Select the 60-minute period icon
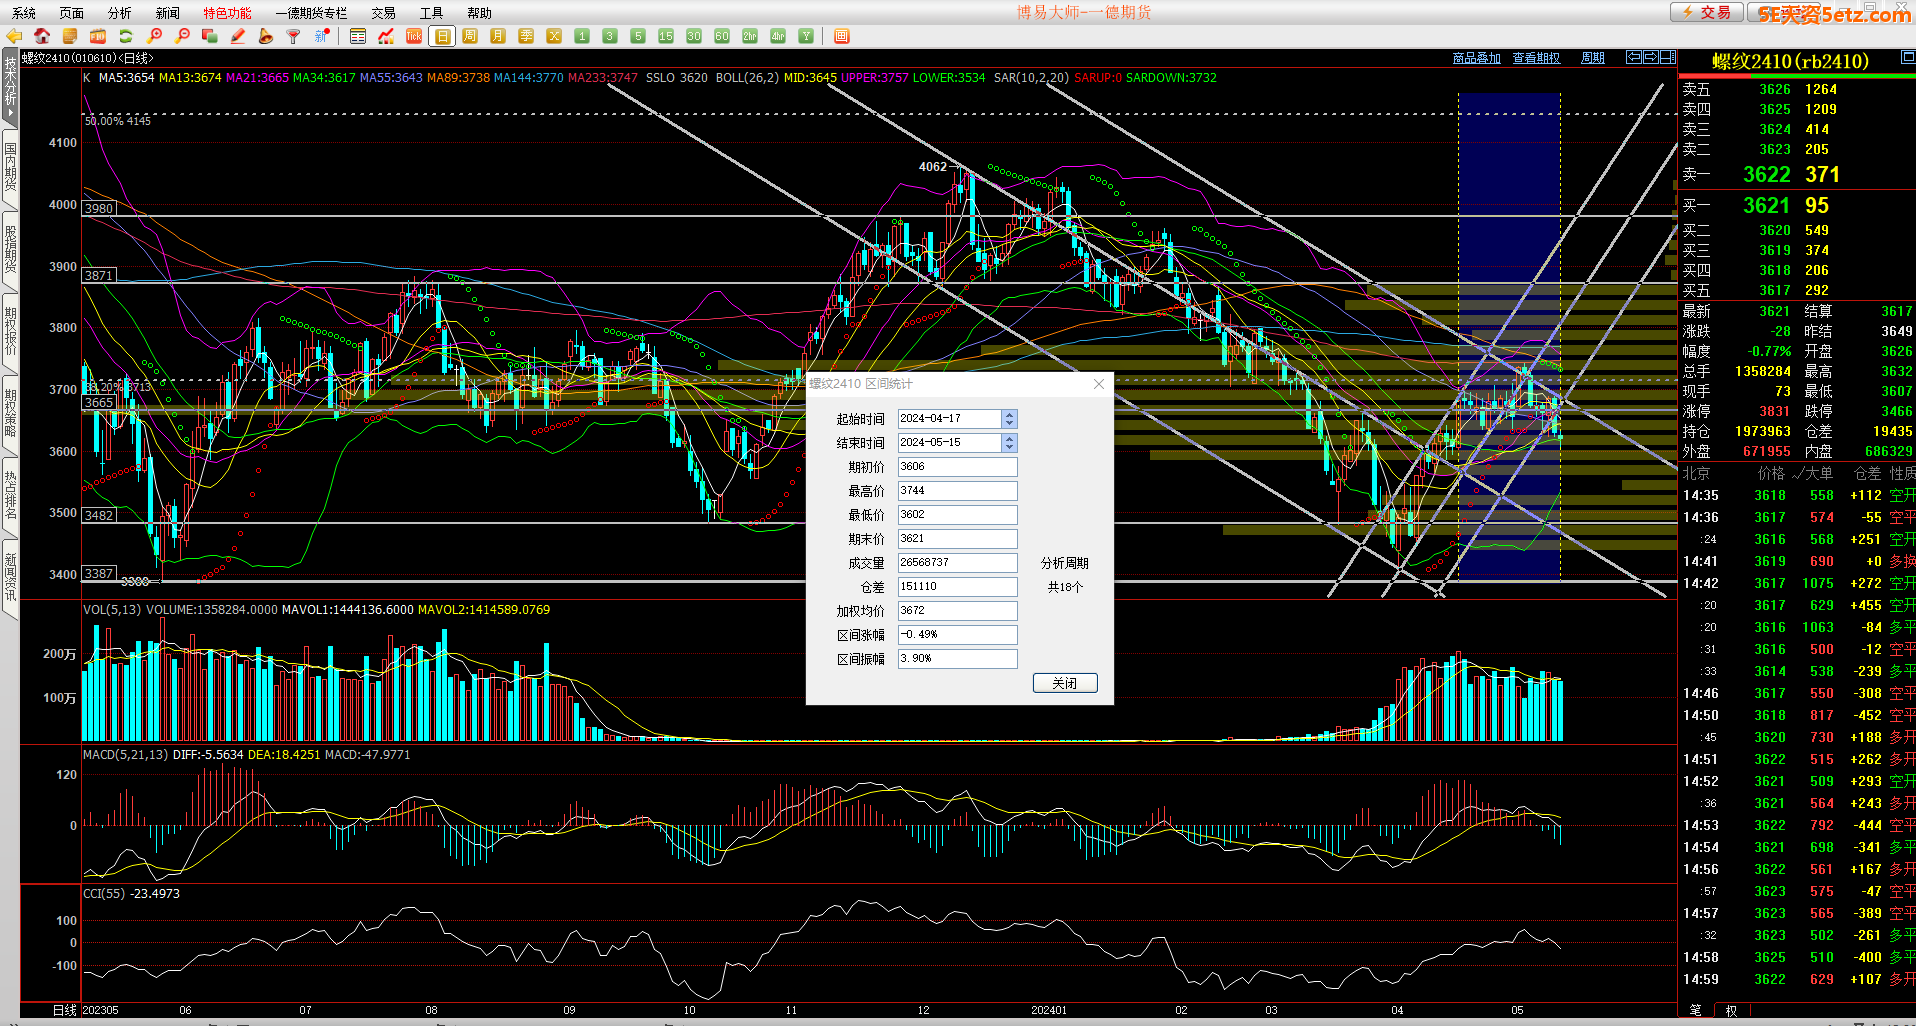 tap(722, 36)
